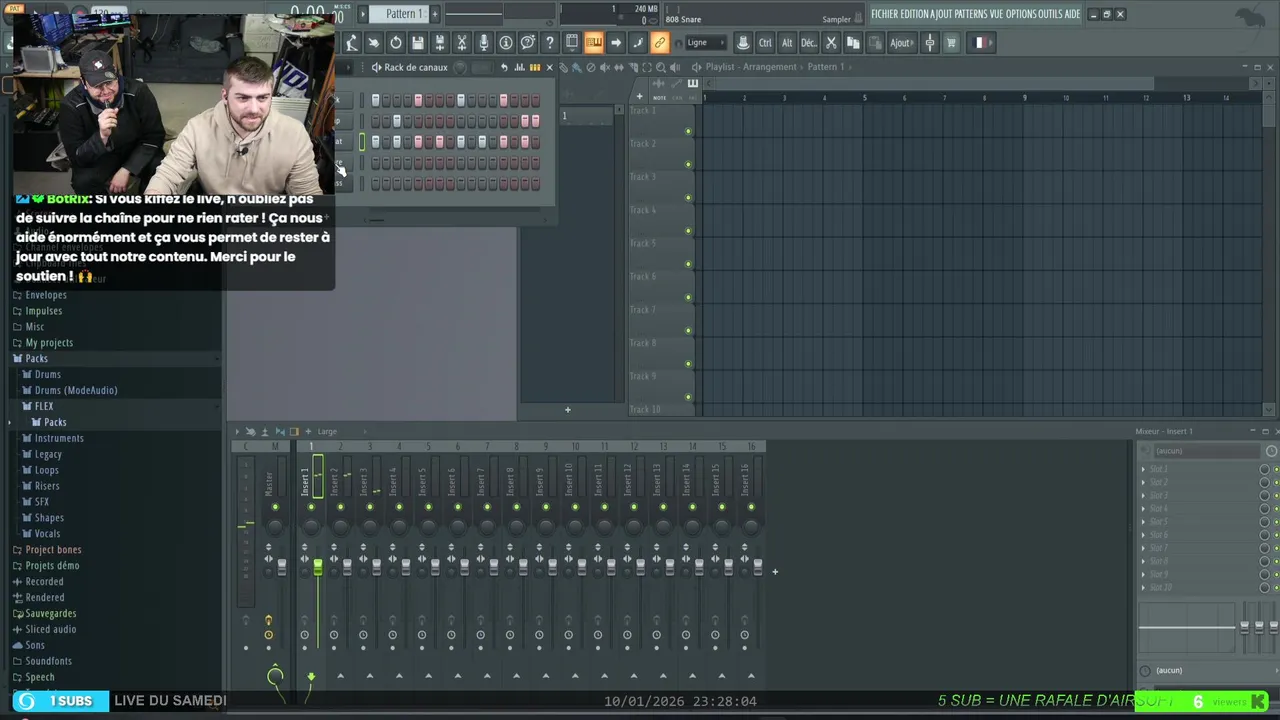Toggle the Insert 1 green mute LED

(x=311, y=507)
